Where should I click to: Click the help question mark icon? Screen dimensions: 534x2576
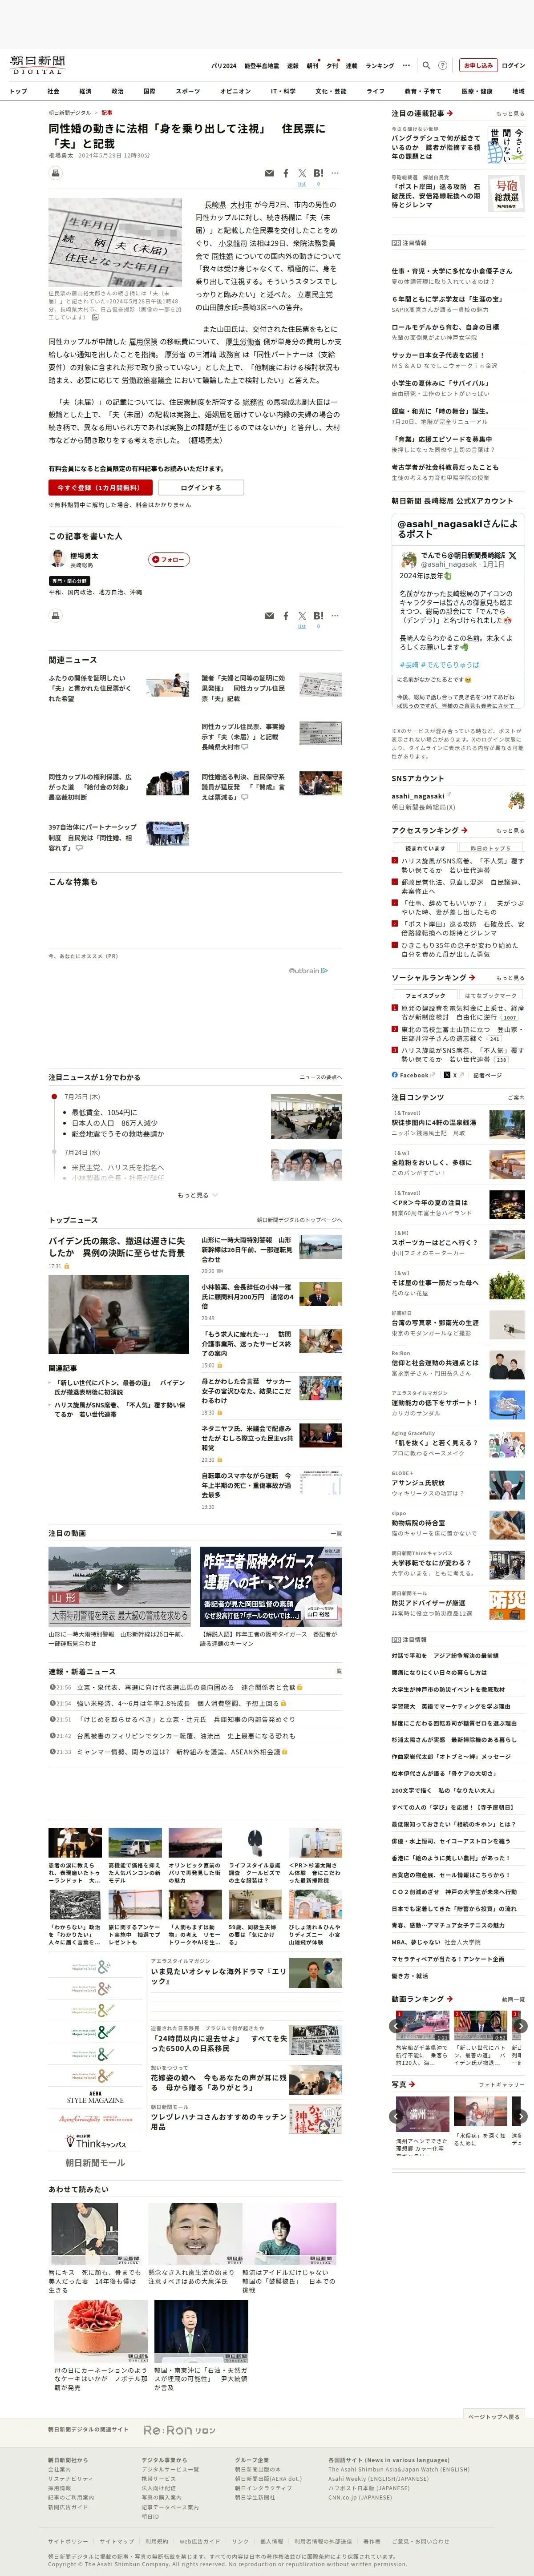point(443,65)
